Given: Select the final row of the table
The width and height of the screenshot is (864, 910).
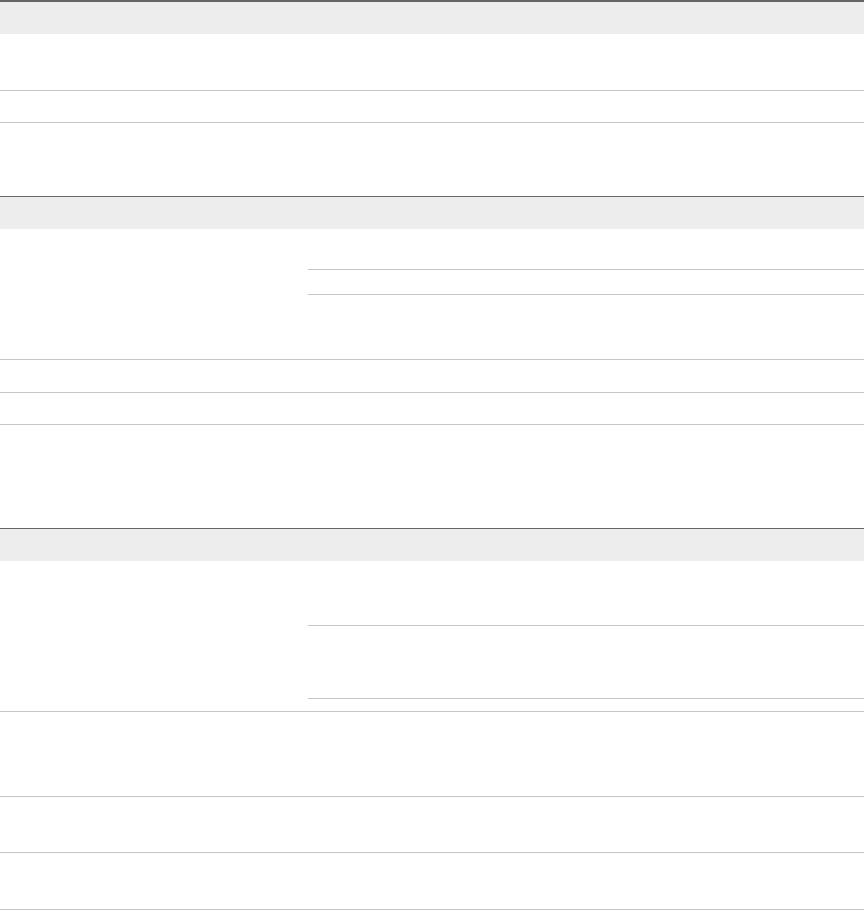Looking at the screenshot, I should click(x=432, y=880).
